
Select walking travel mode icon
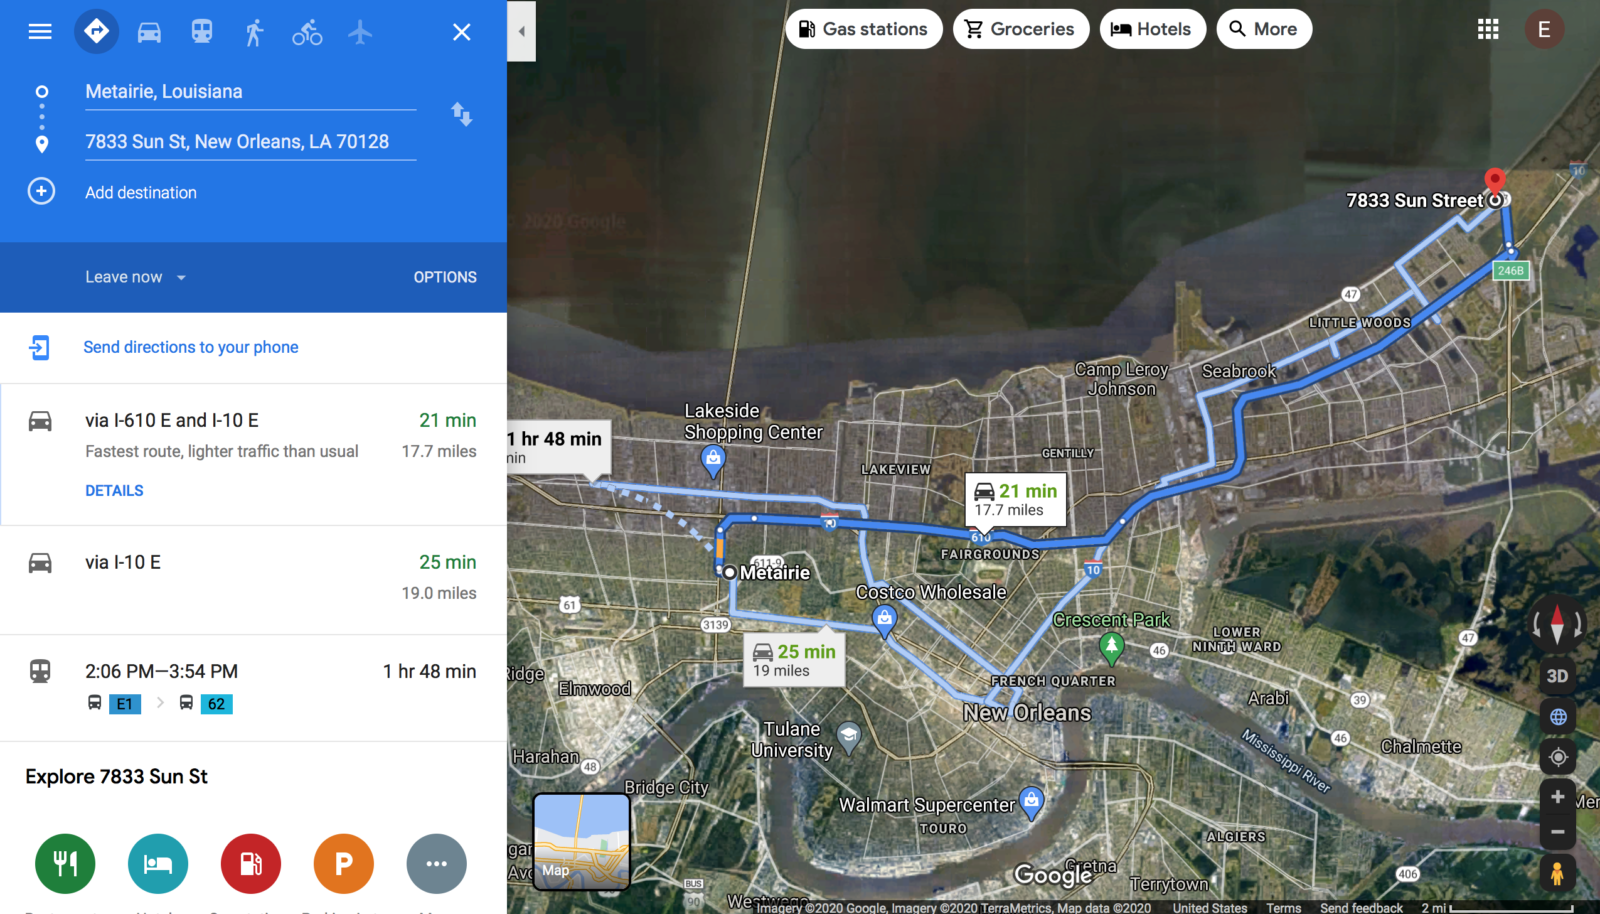pos(255,32)
